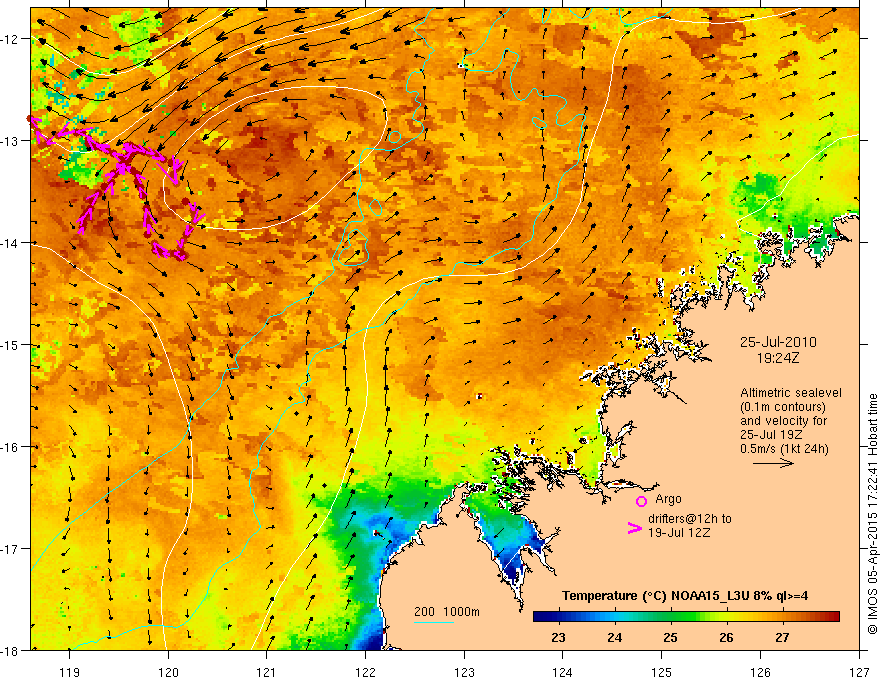Click longitude axis label '124'
This screenshot has height=680, width=880.
point(563,672)
